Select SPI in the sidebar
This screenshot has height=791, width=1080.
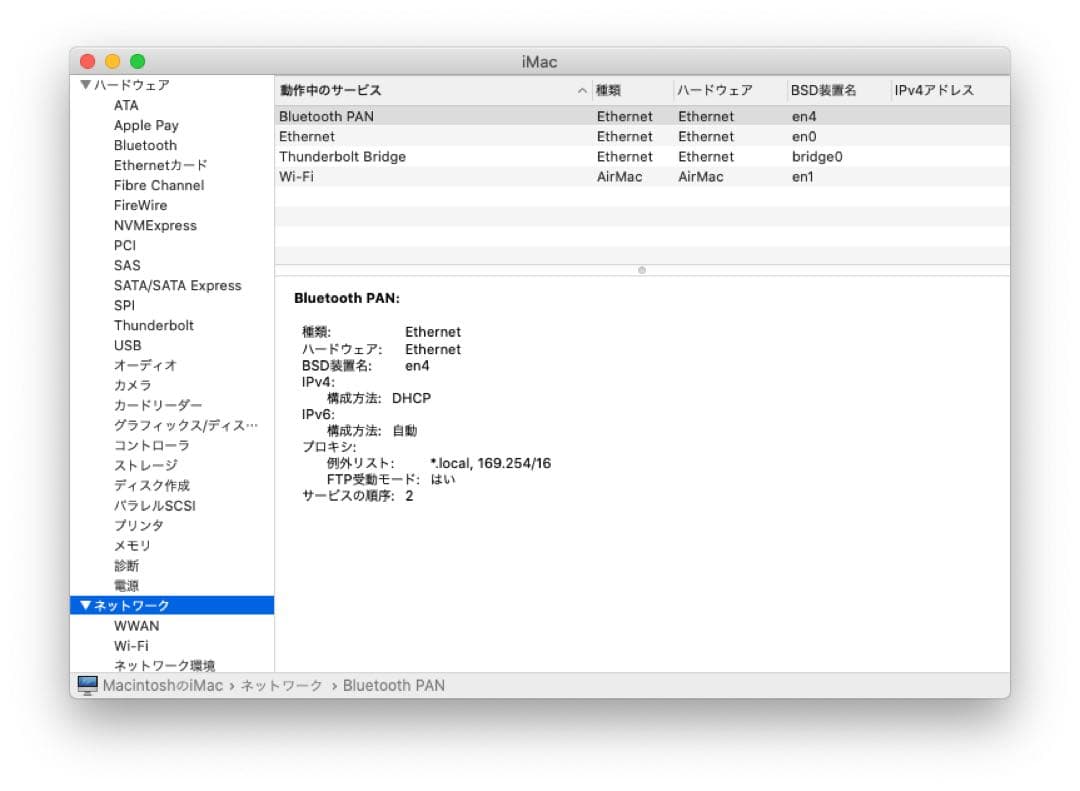pyautogui.click(x=124, y=305)
